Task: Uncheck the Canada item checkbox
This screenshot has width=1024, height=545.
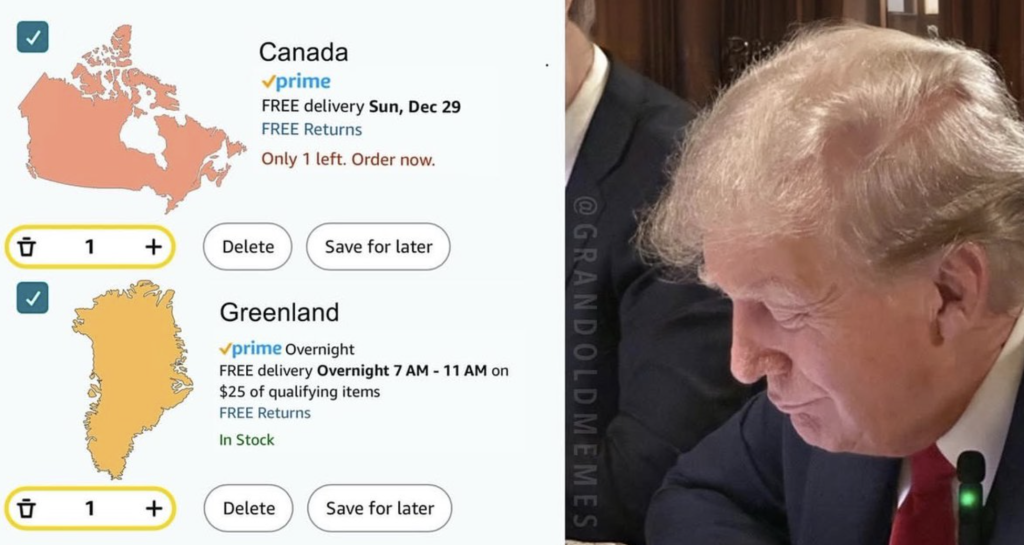Action: pos(33,37)
